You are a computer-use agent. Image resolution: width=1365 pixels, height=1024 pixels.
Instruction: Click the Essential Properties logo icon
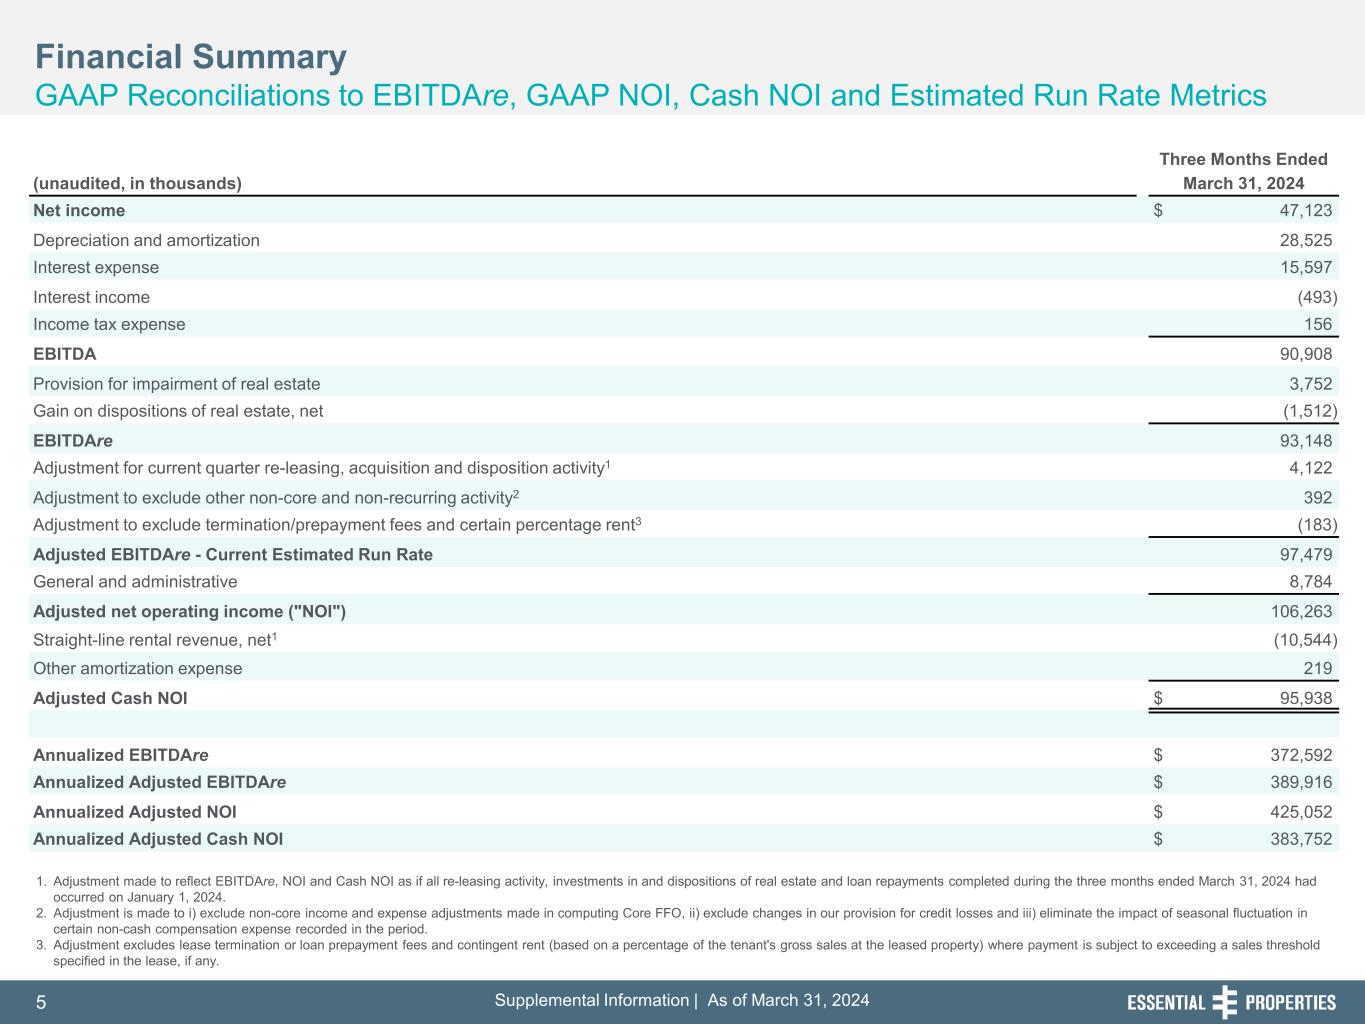pyautogui.click(x=1224, y=1002)
